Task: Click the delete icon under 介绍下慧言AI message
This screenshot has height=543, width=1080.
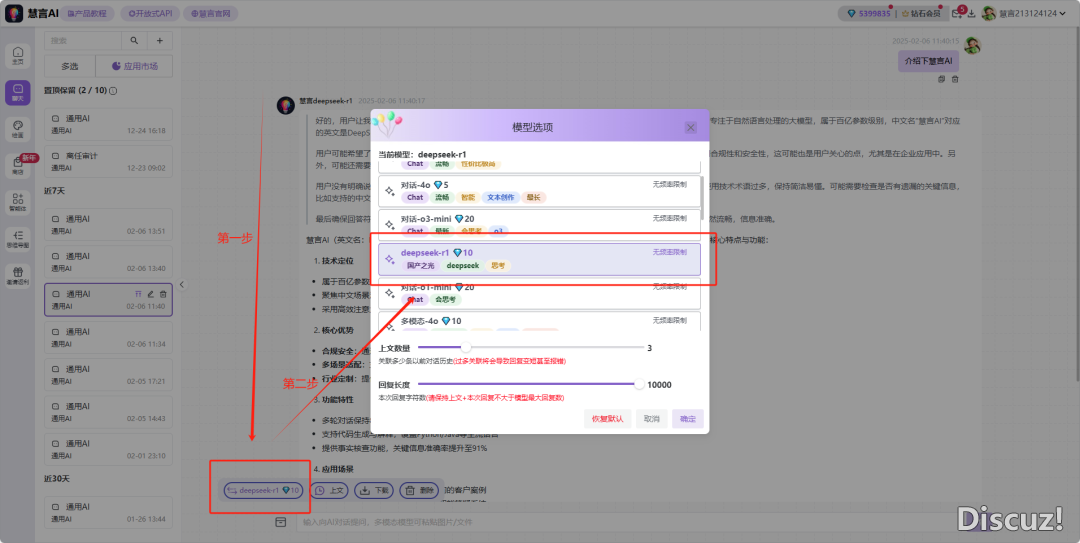Action: pyautogui.click(x=955, y=79)
